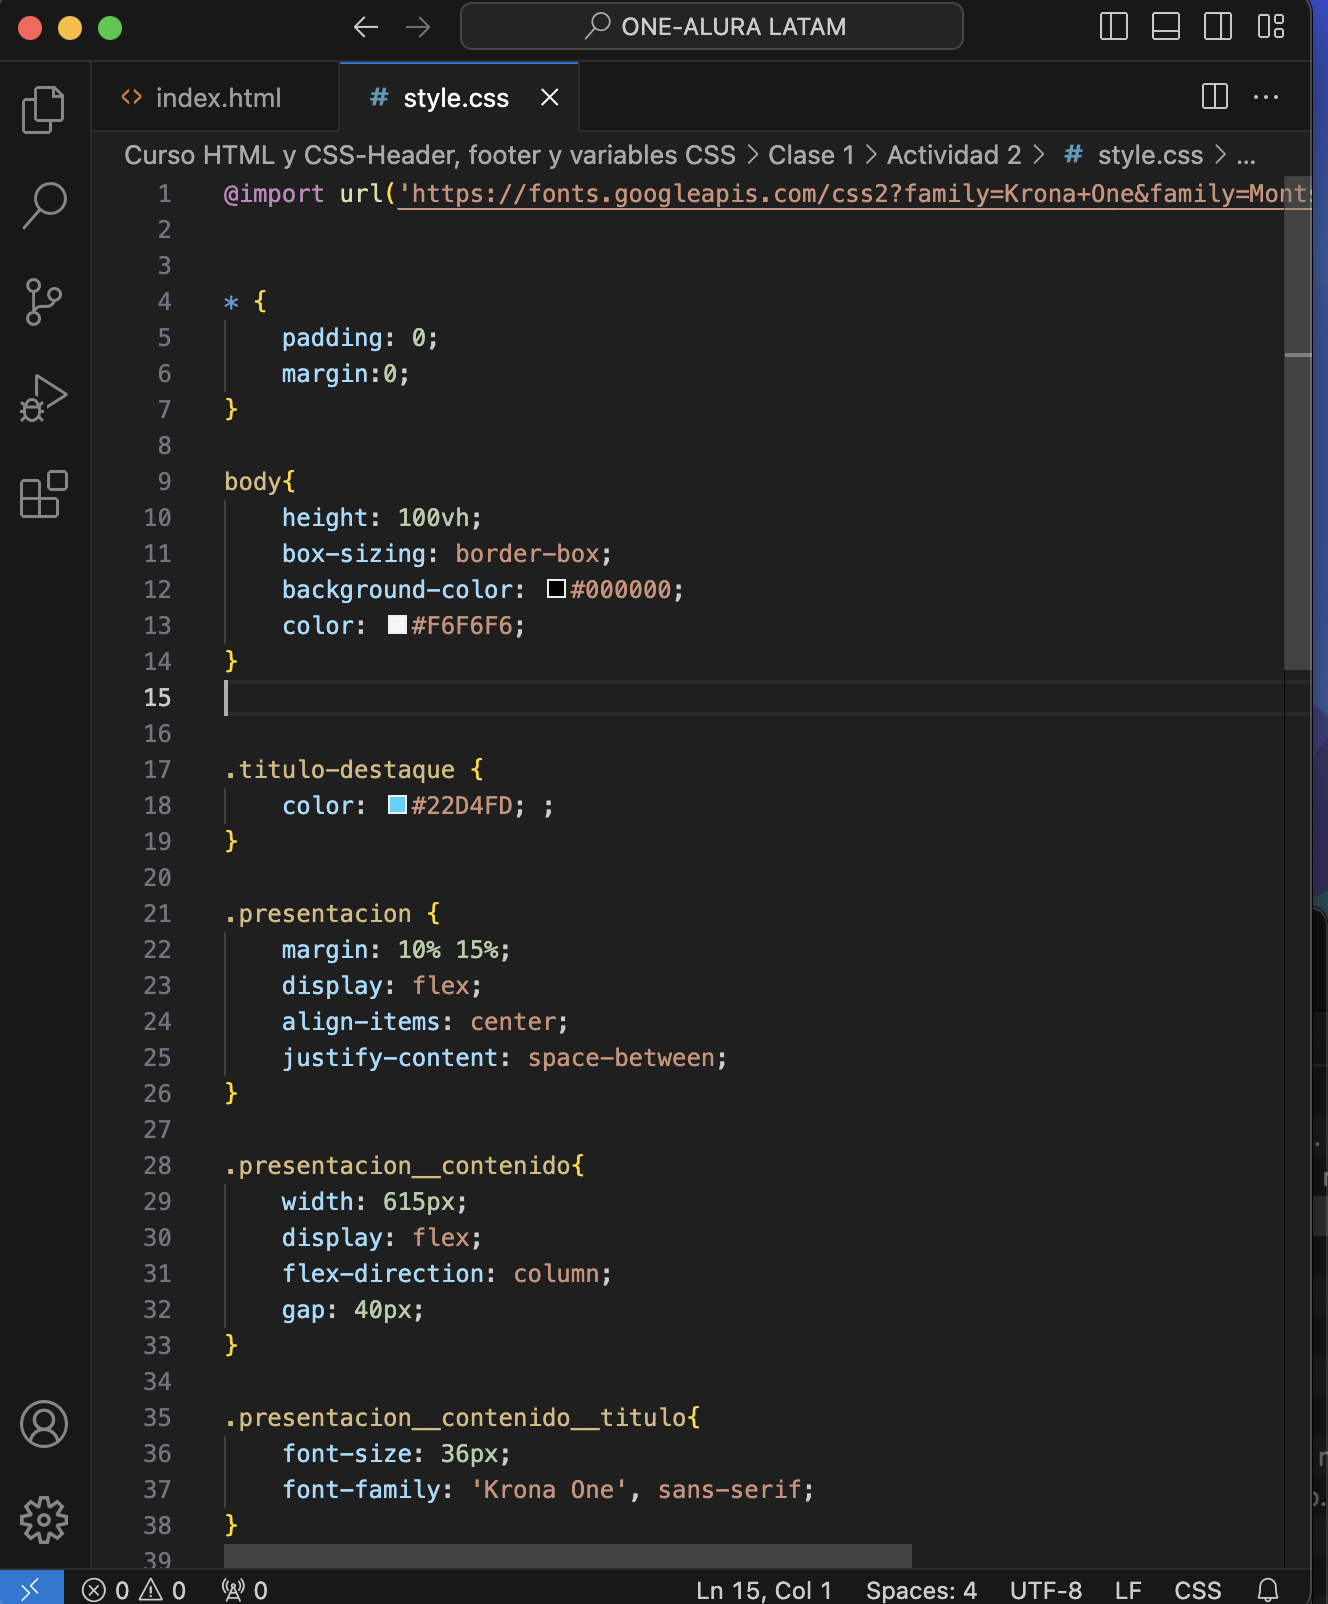
Task: Open the #22D4FD color swatch picker
Action: 397,805
